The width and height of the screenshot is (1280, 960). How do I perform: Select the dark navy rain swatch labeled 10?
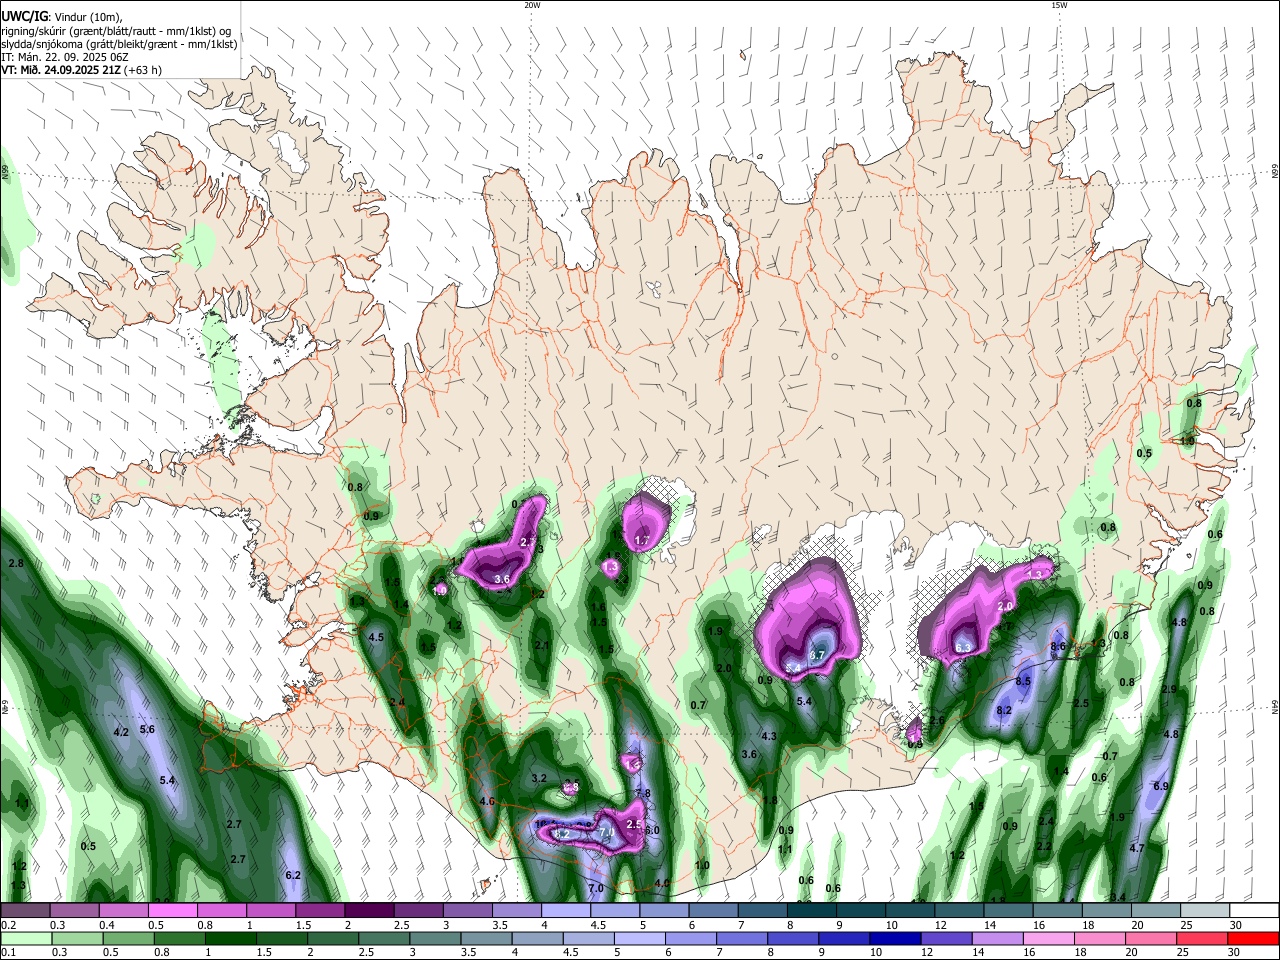[x=895, y=938]
